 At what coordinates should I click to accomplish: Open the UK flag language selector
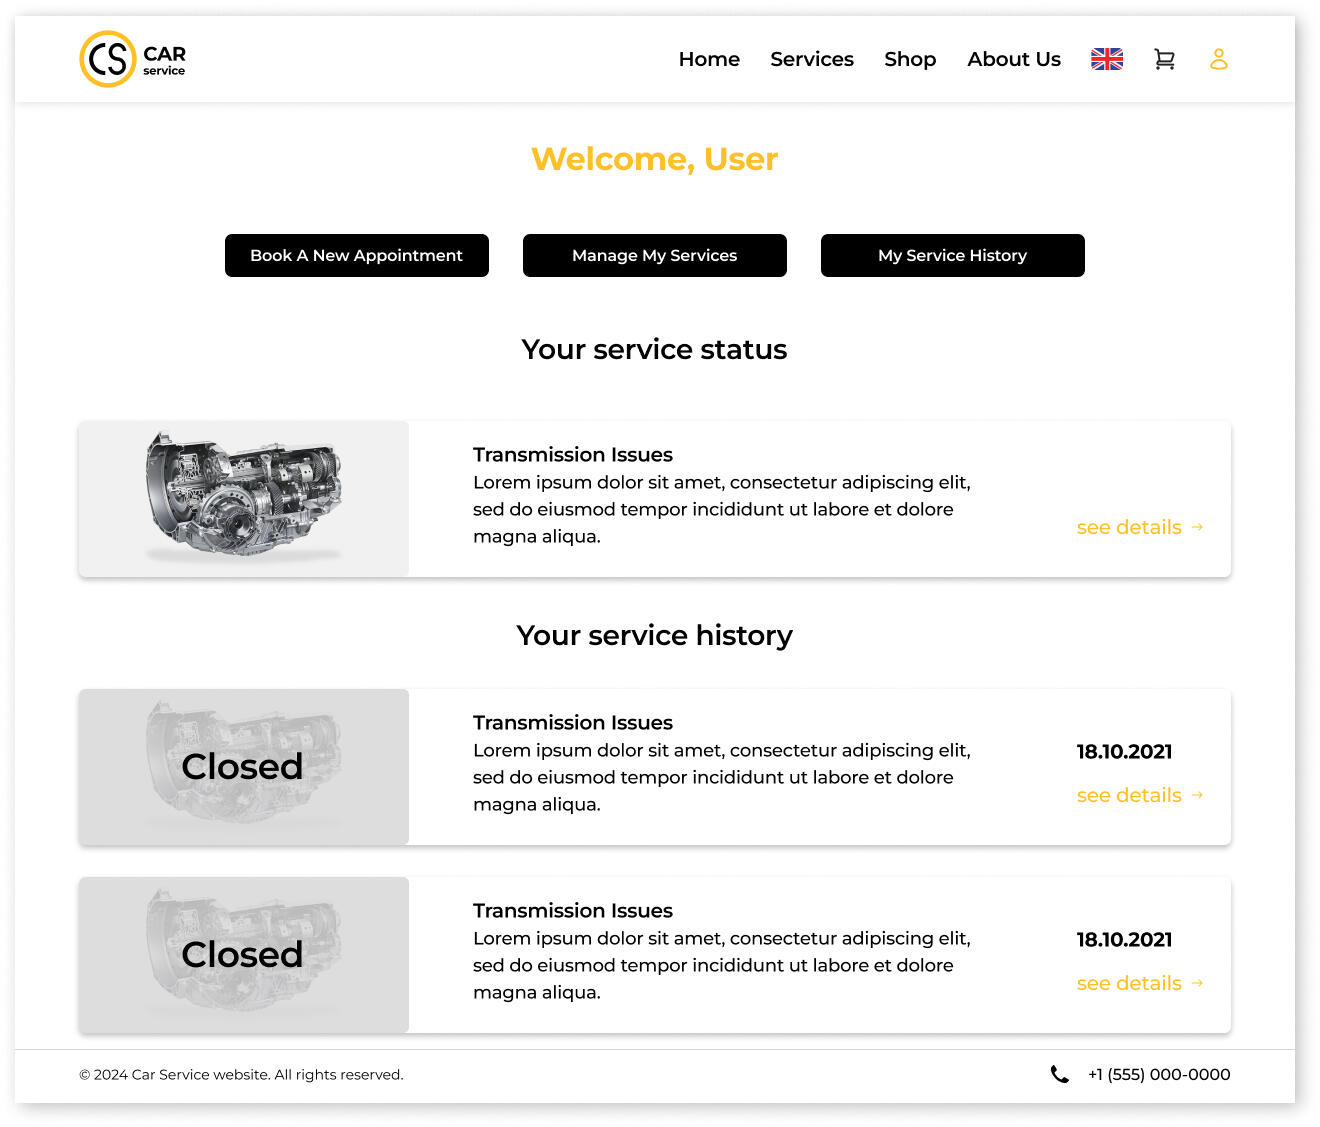point(1106,59)
